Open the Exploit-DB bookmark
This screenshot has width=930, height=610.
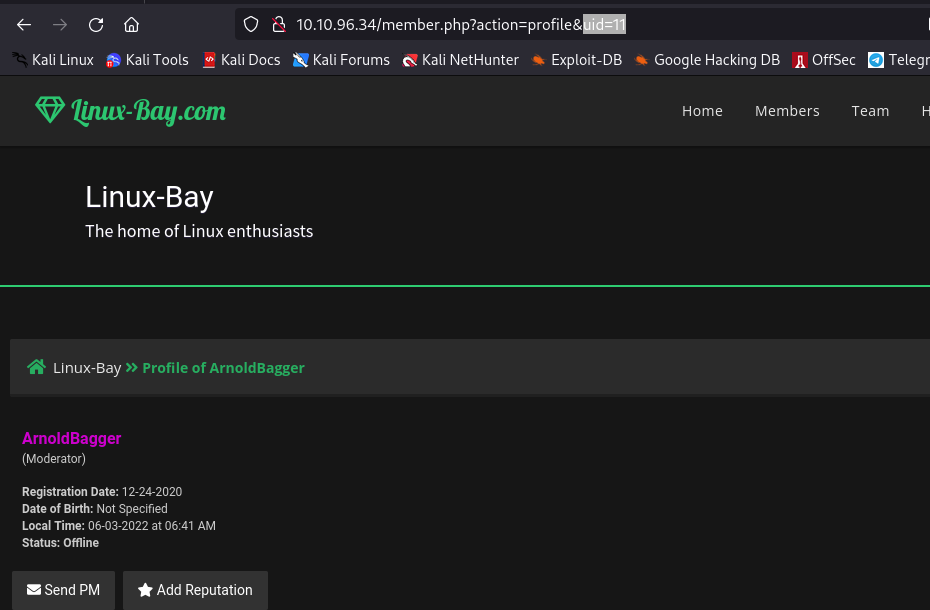(x=577, y=60)
